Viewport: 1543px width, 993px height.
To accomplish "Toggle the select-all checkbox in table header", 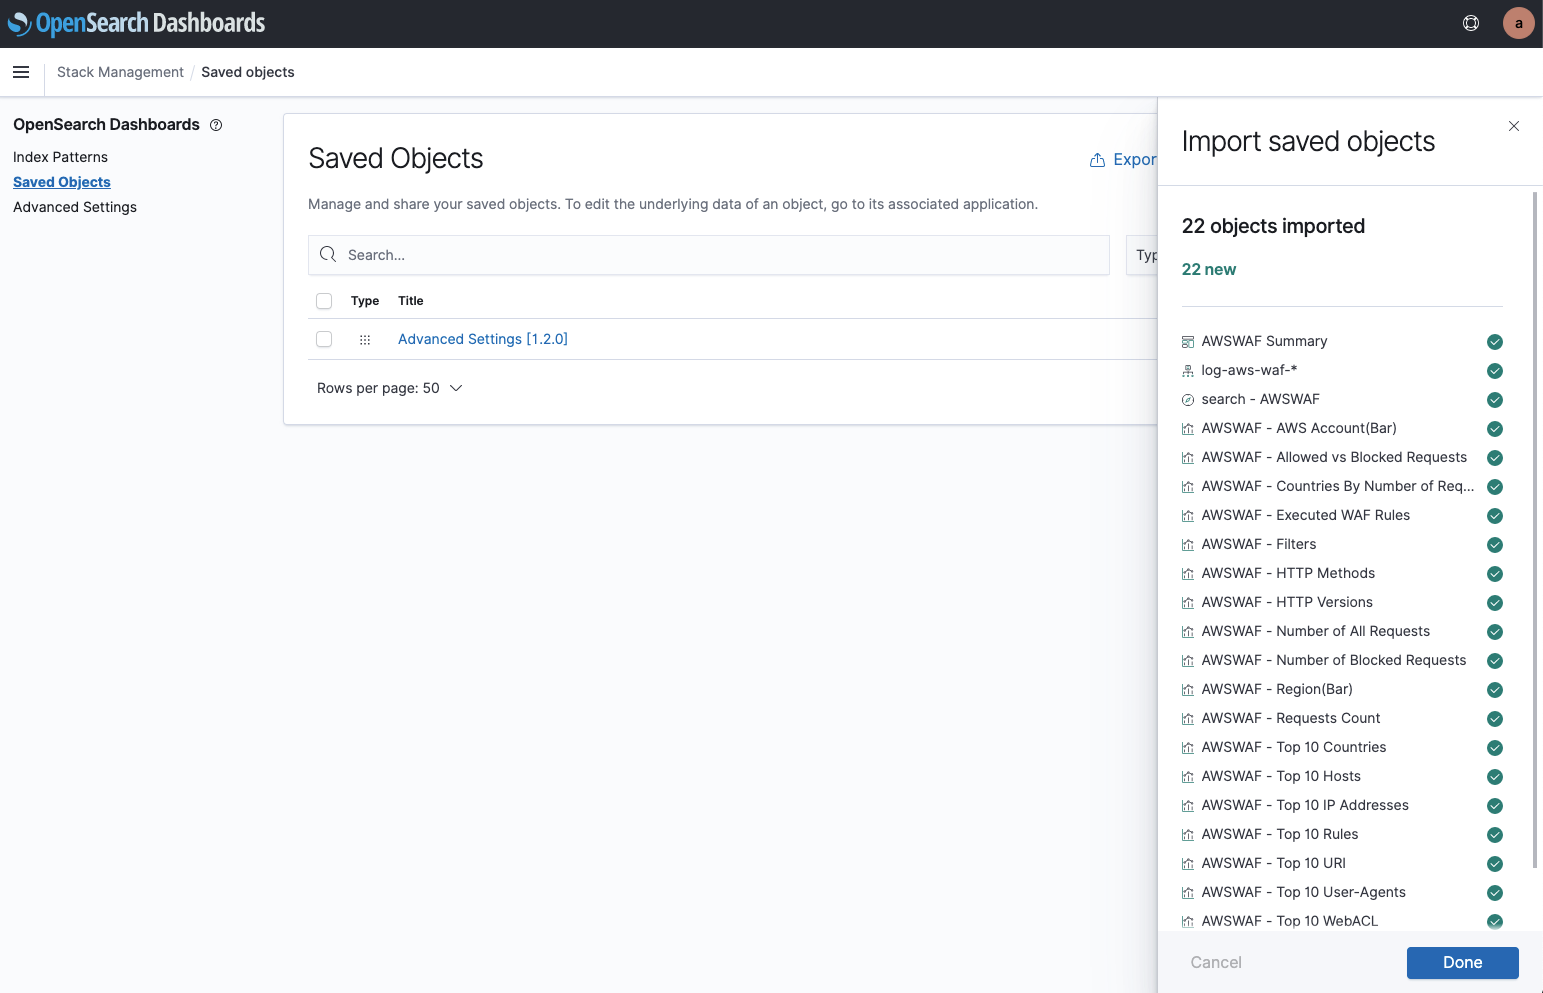I will [x=324, y=301].
